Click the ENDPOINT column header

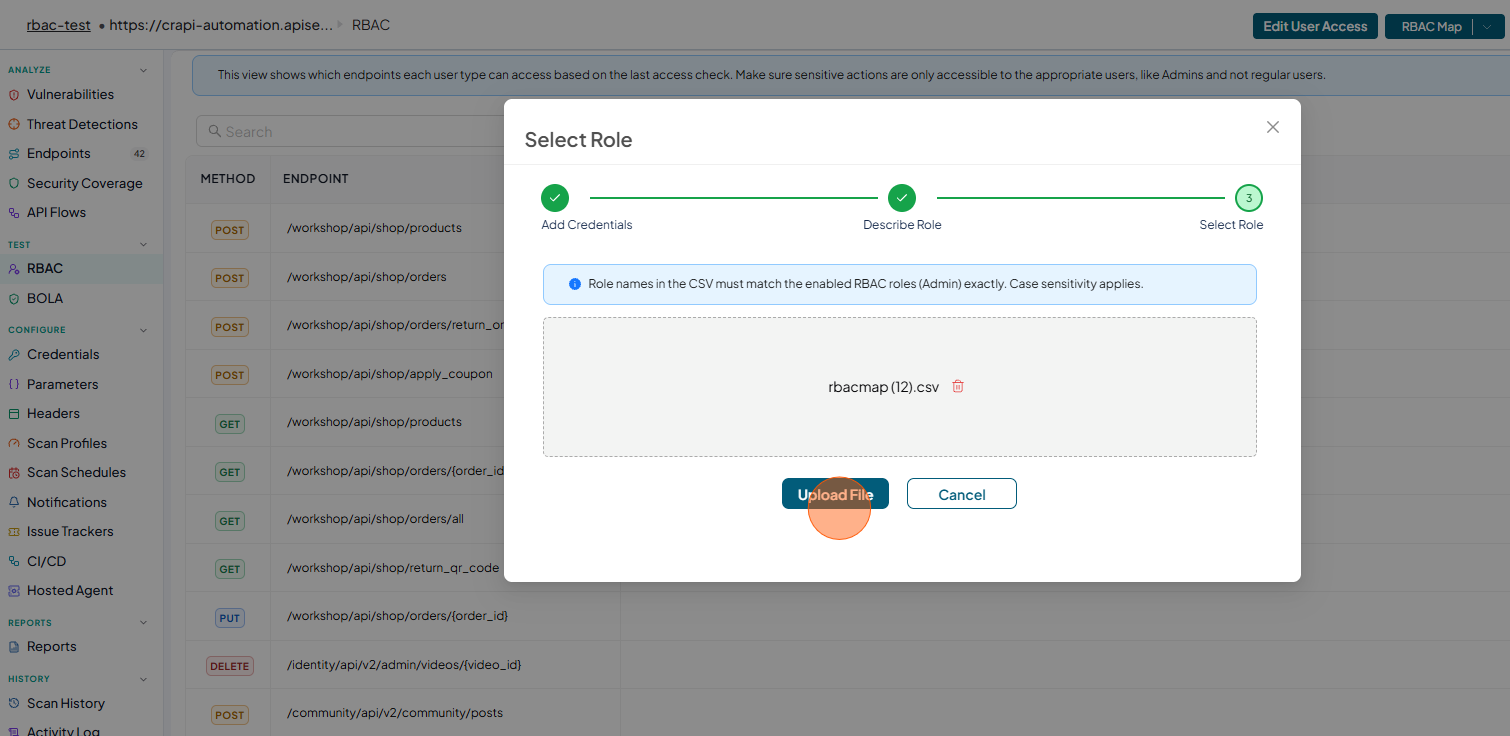click(316, 178)
